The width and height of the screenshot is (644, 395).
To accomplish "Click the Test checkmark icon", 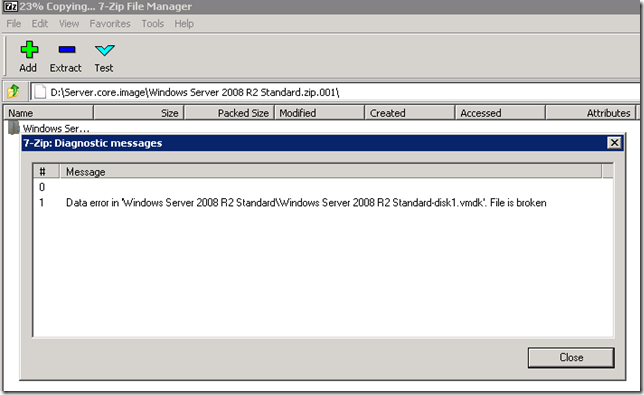I will coord(104,50).
